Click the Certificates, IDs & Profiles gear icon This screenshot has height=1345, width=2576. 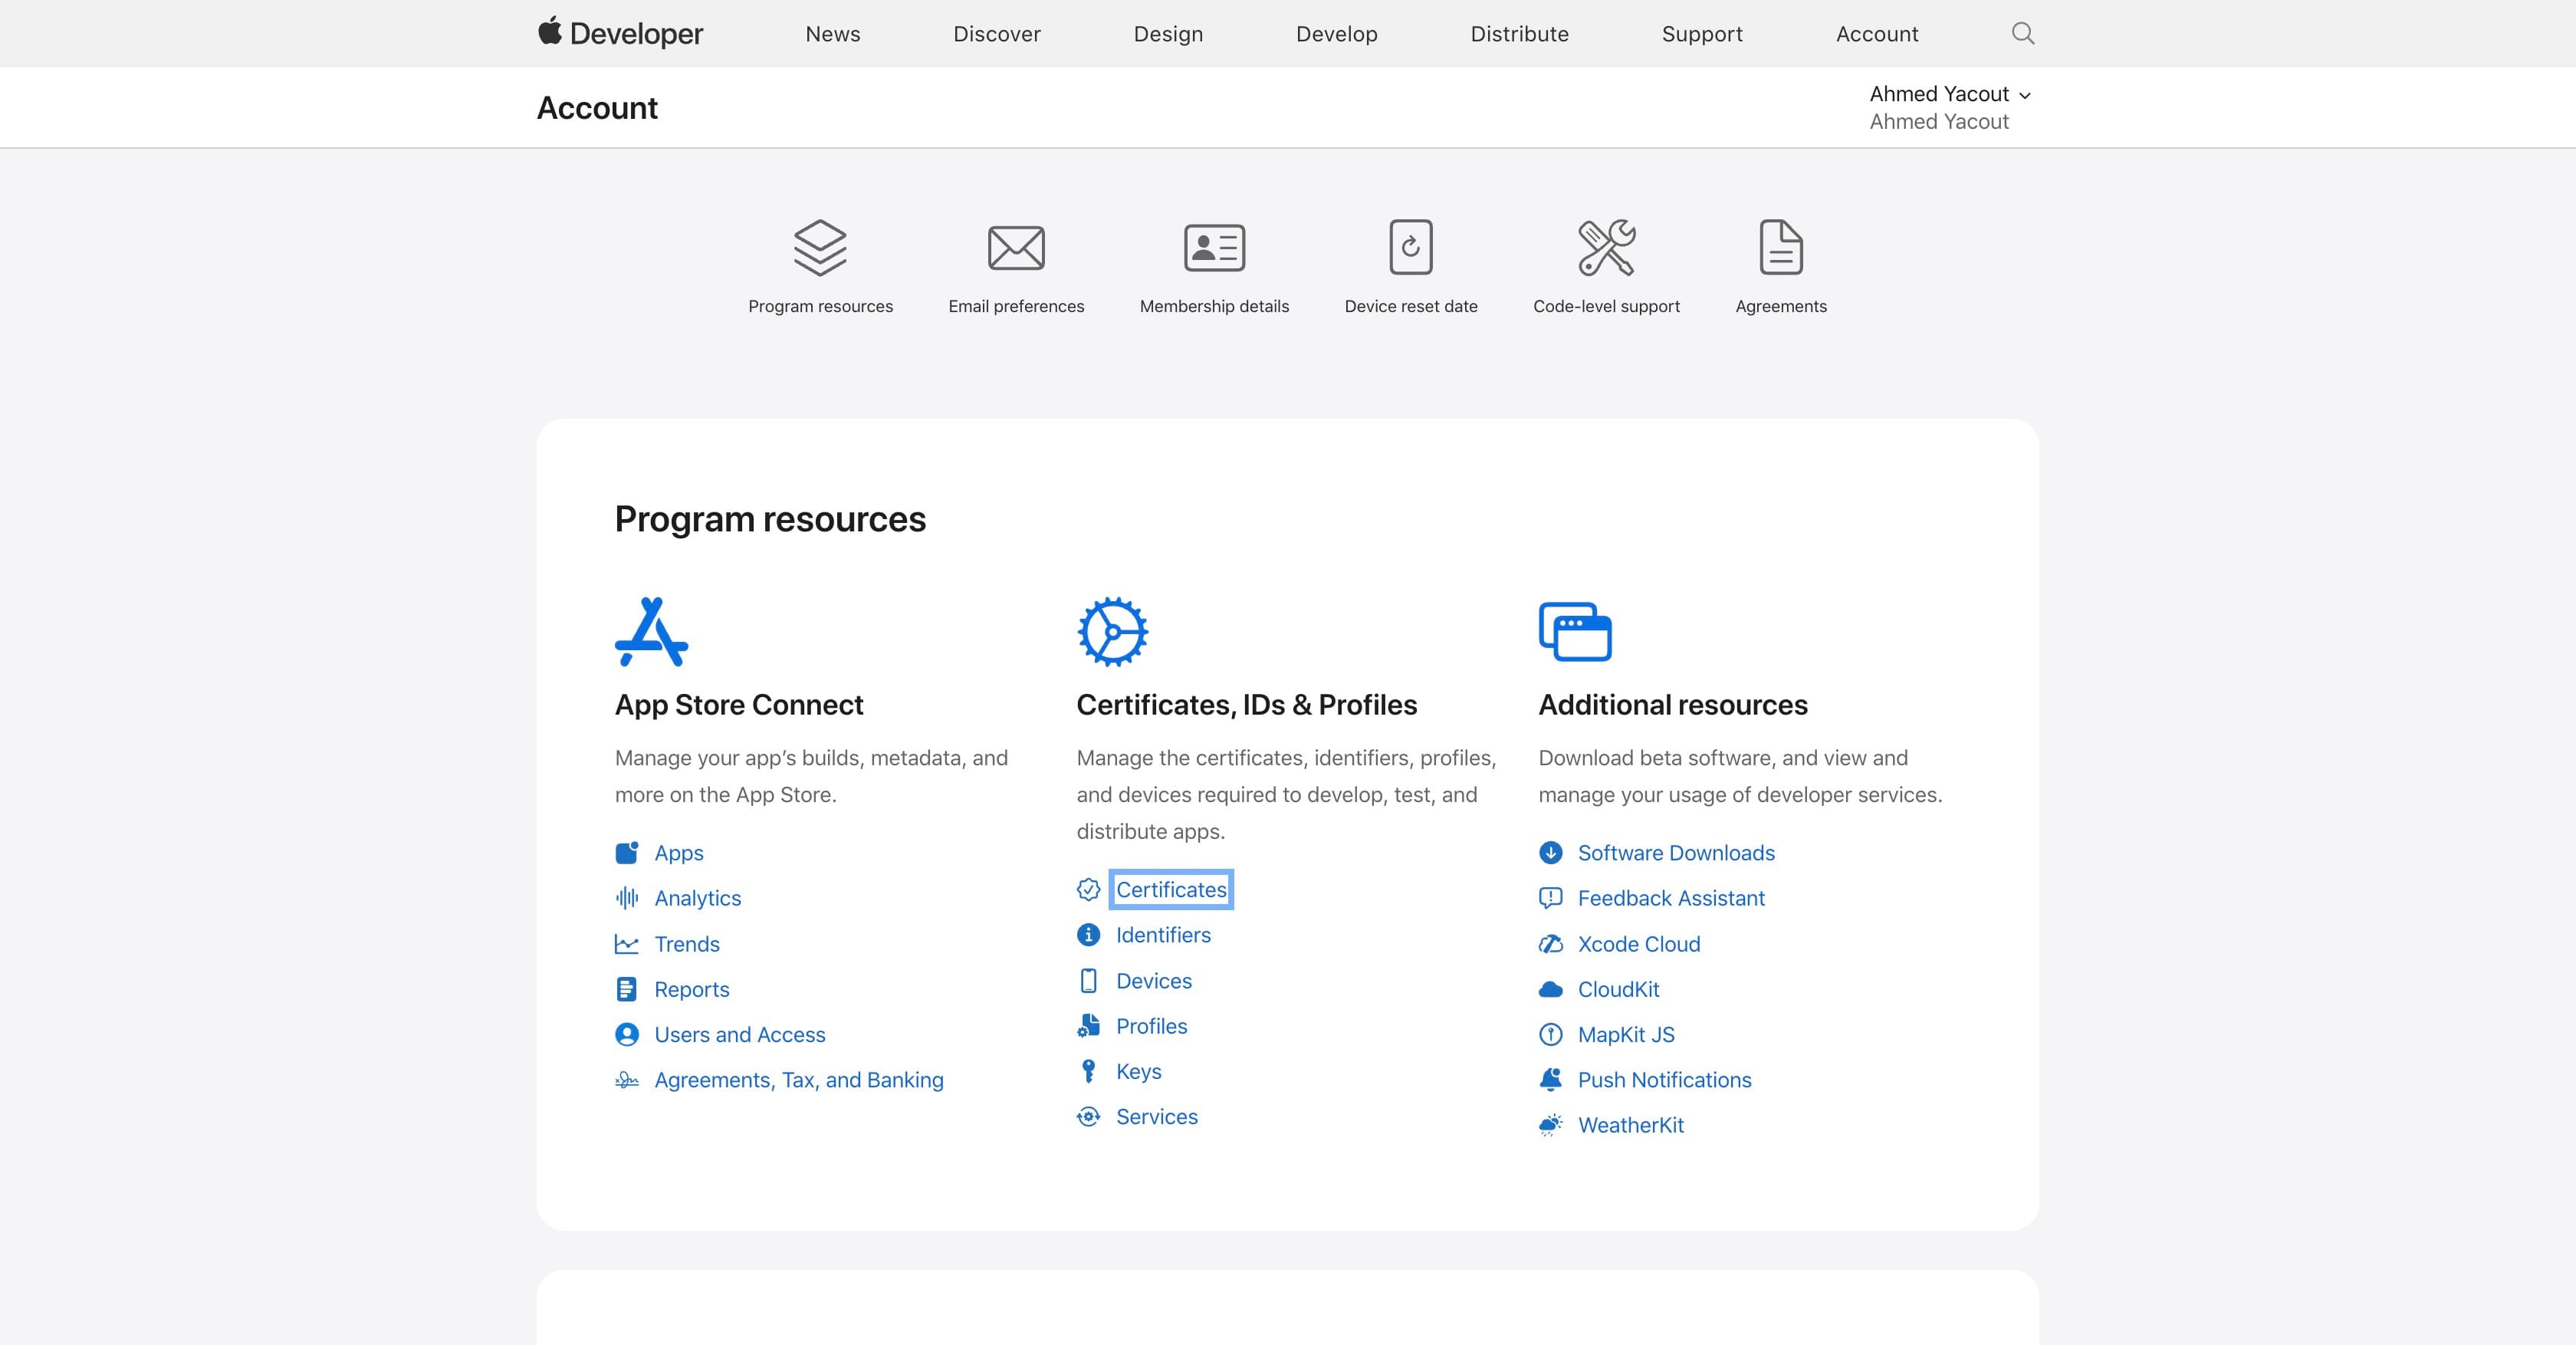tap(1112, 631)
